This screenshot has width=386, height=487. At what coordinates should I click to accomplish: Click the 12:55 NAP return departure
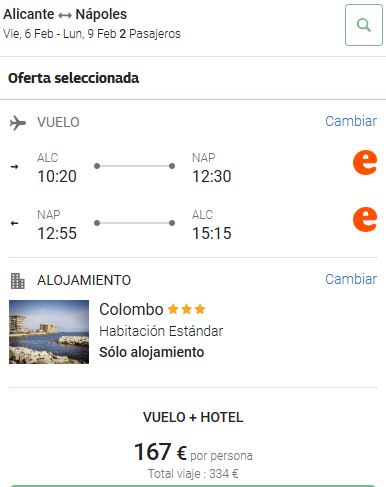(x=57, y=233)
